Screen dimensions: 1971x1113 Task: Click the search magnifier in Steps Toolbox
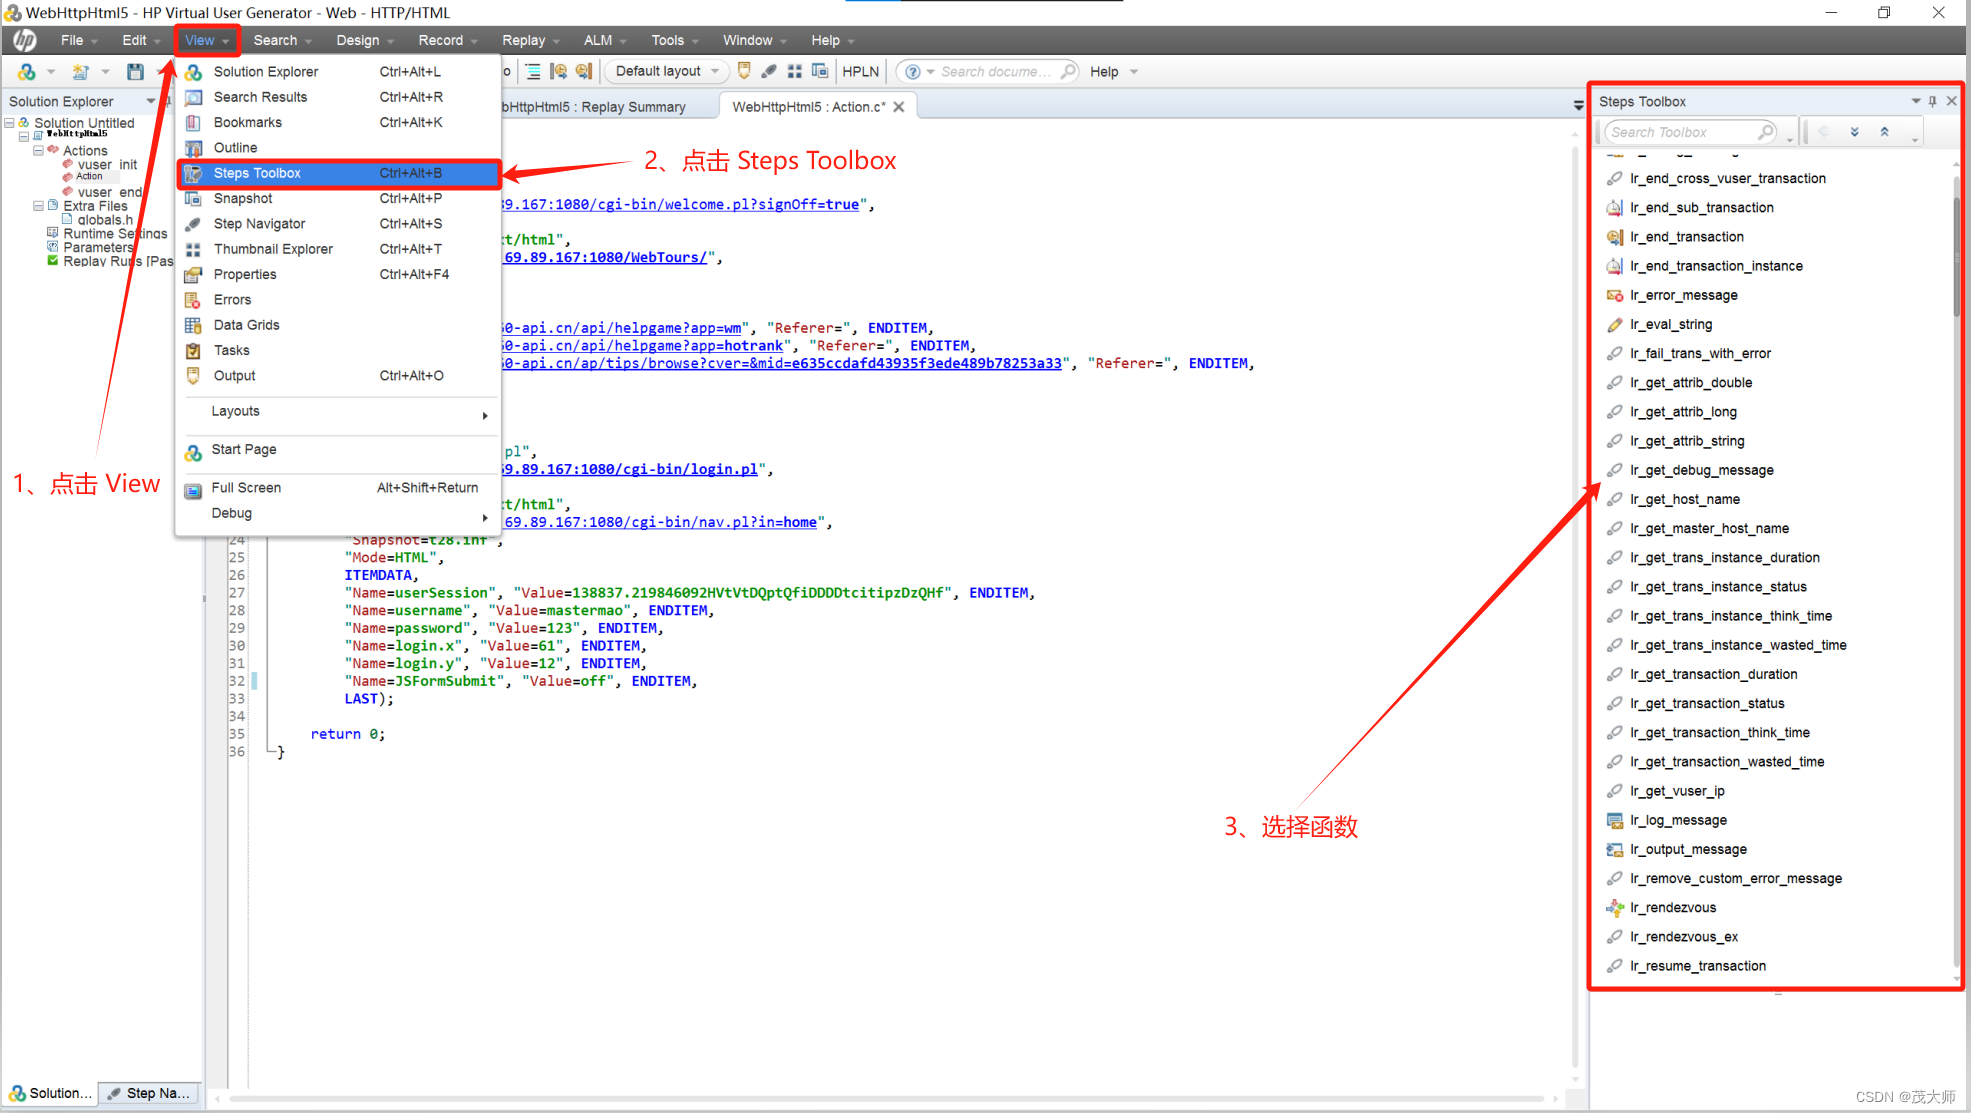1766,131
